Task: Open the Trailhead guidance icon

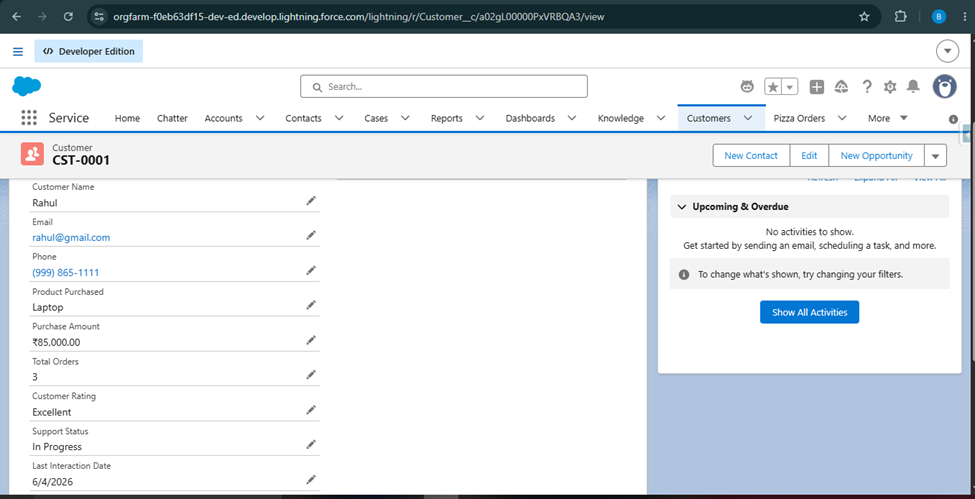Action: [x=841, y=87]
